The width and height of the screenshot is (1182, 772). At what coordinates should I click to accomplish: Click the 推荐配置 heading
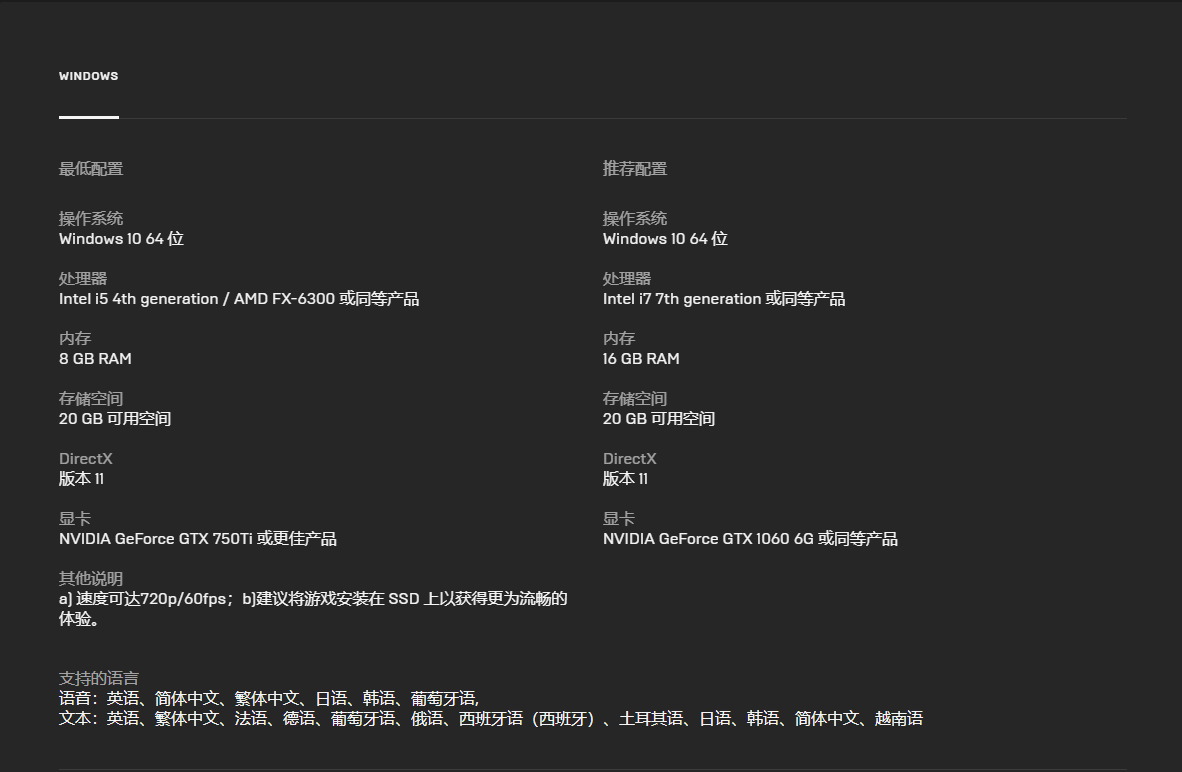(635, 169)
